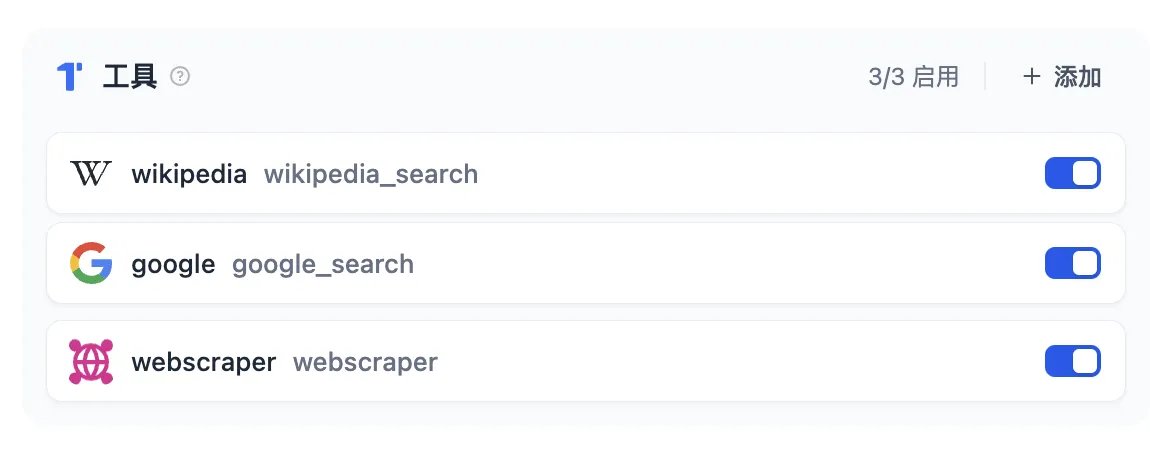Click empty space in the google row
1150x470 pixels.
pyautogui.click(x=720, y=264)
